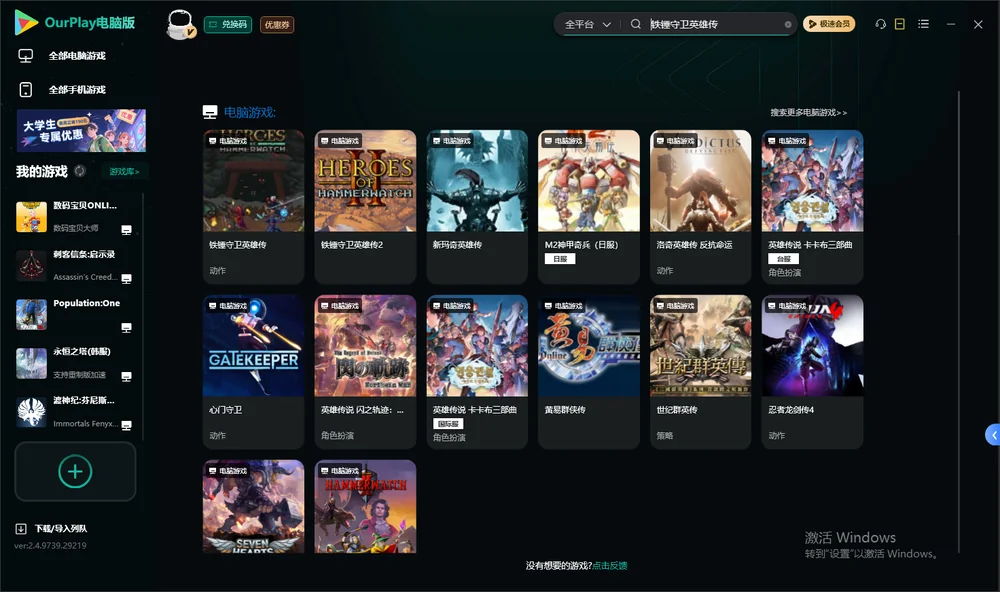
Task: Open the customer service headset icon
Action: [x=880, y=24]
